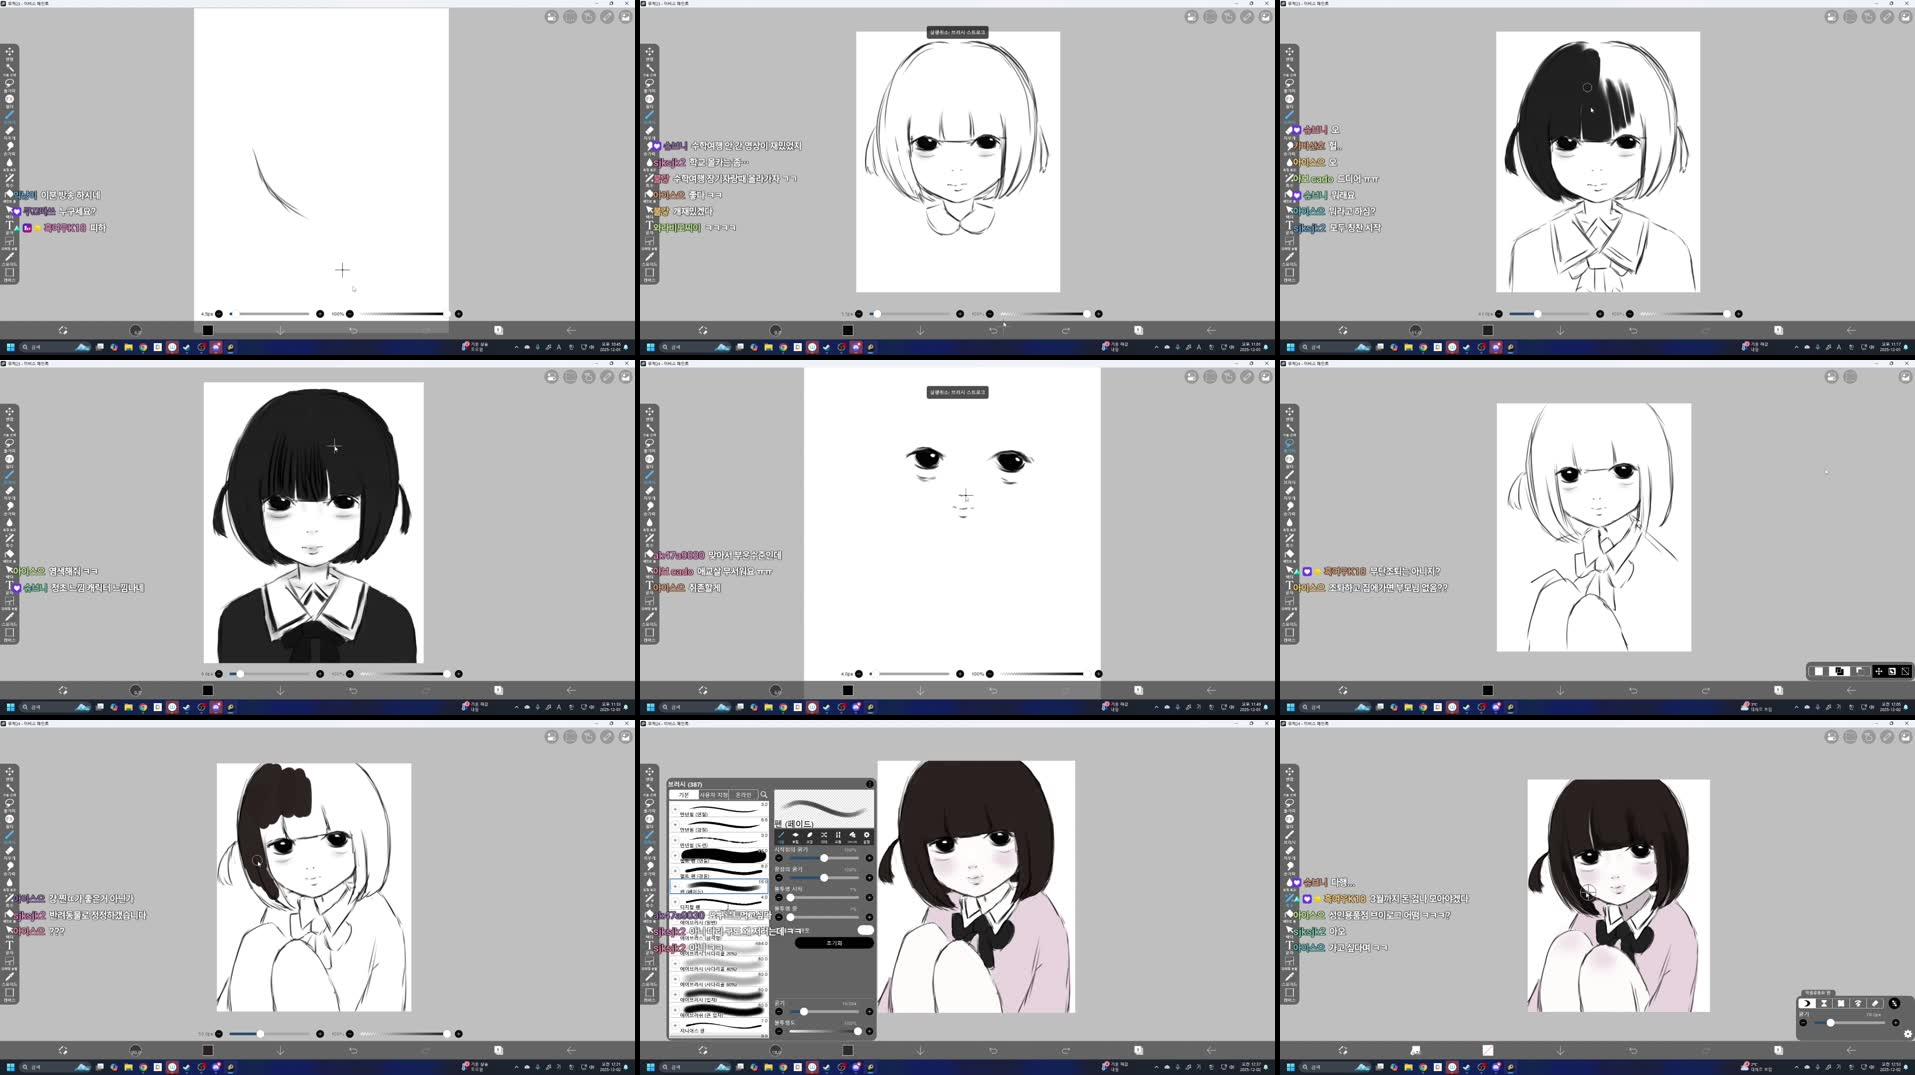Expand the 펜 (페이드) brush entry
The width and height of the screenshot is (1915, 1075).
point(674,887)
